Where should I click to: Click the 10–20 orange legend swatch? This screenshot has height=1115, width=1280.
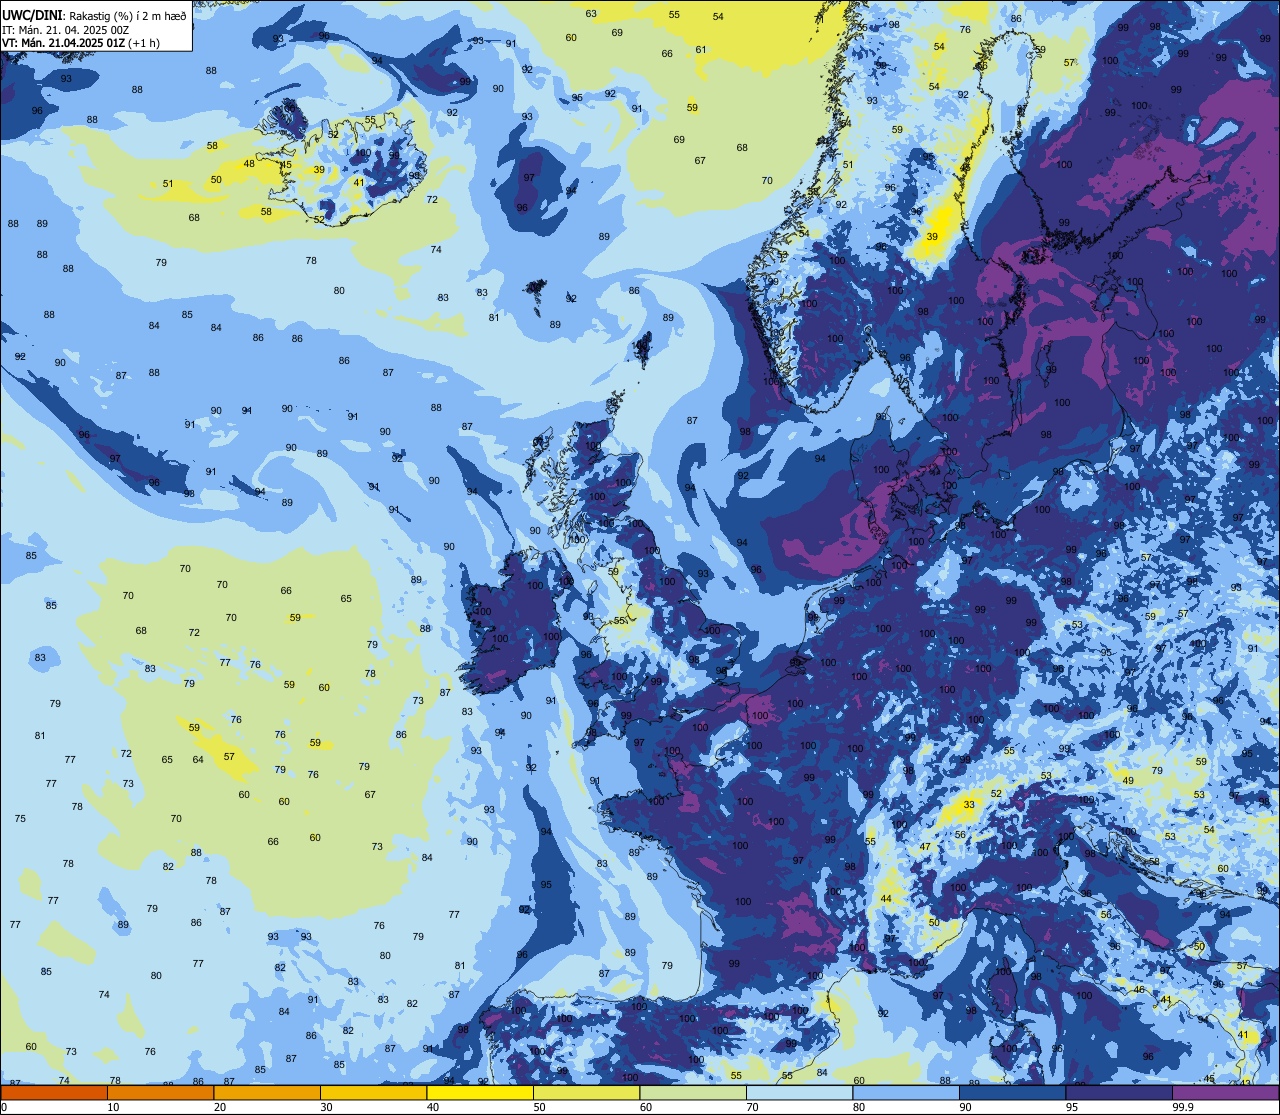(160, 1093)
